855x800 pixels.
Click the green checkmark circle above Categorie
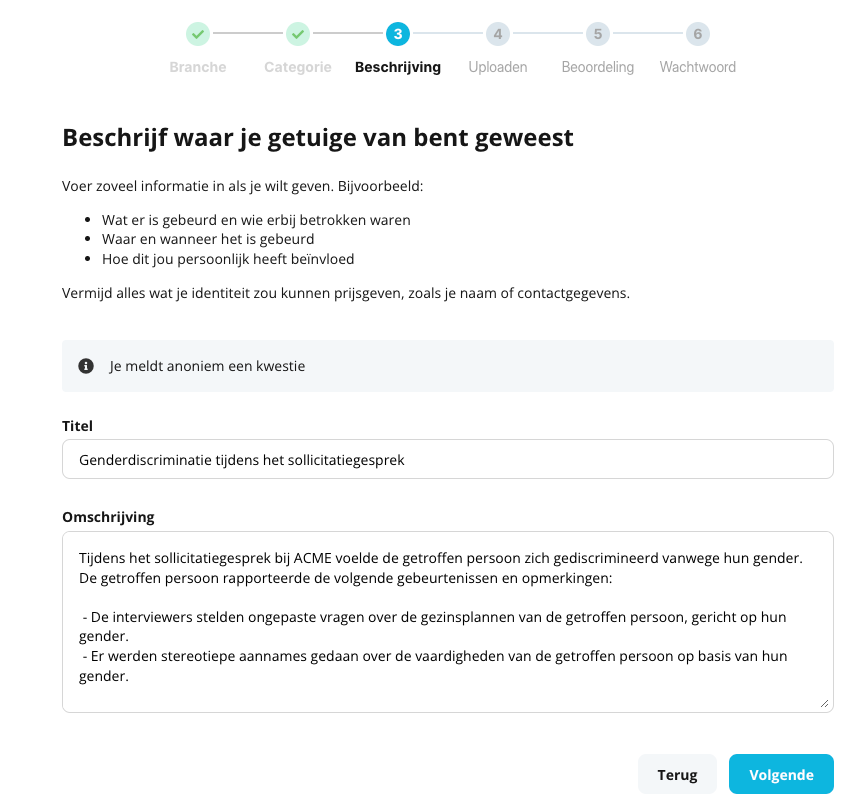point(298,34)
